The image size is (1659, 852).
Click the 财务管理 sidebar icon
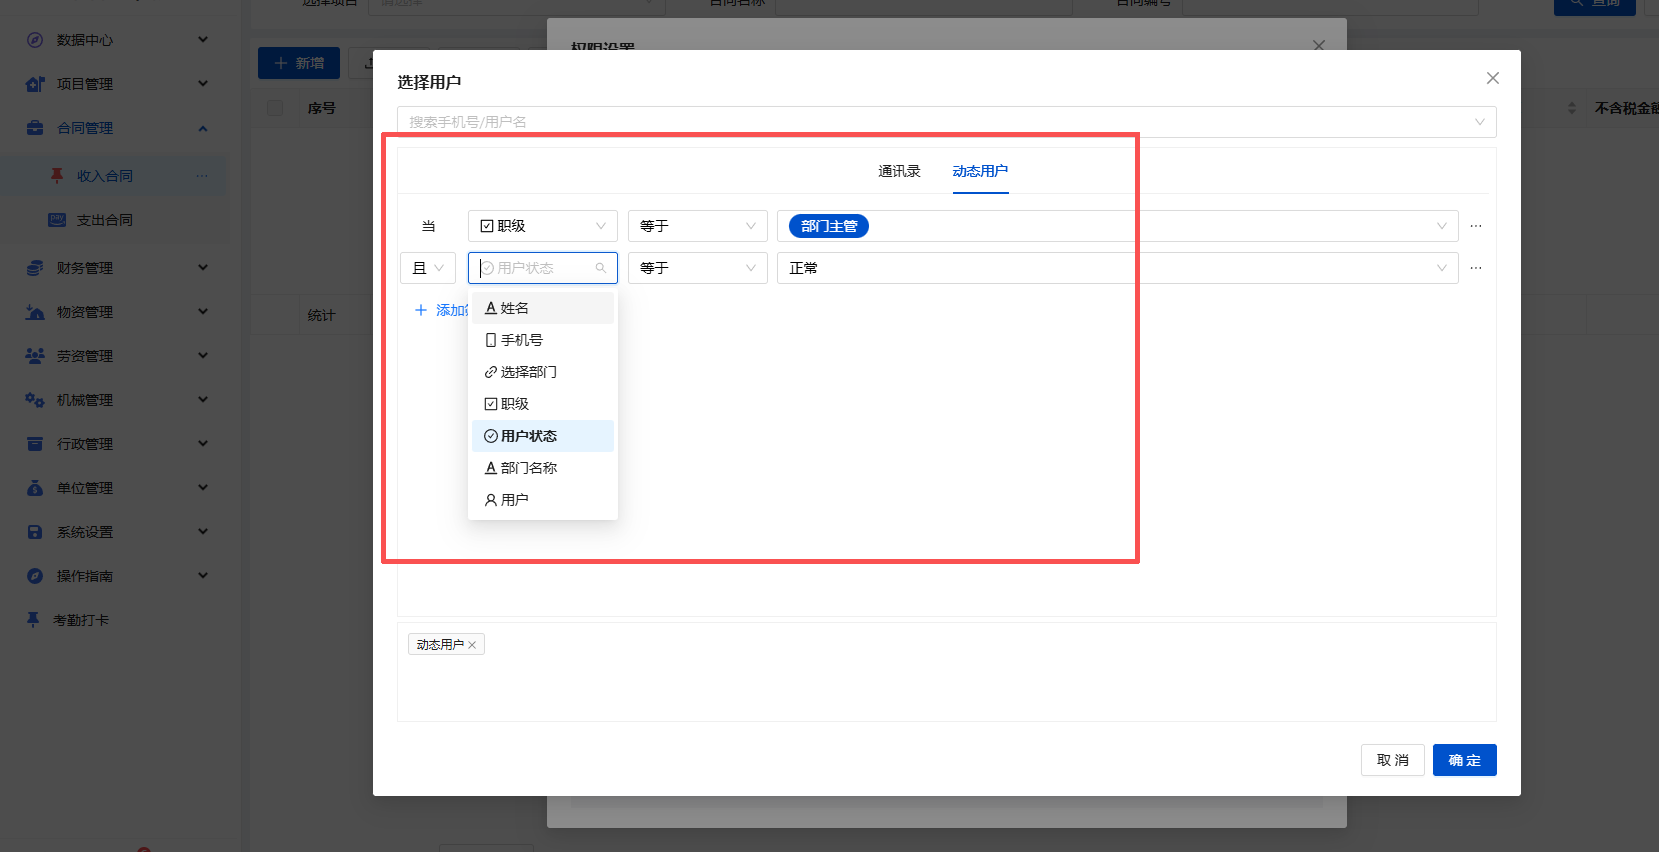[x=35, y=268]
